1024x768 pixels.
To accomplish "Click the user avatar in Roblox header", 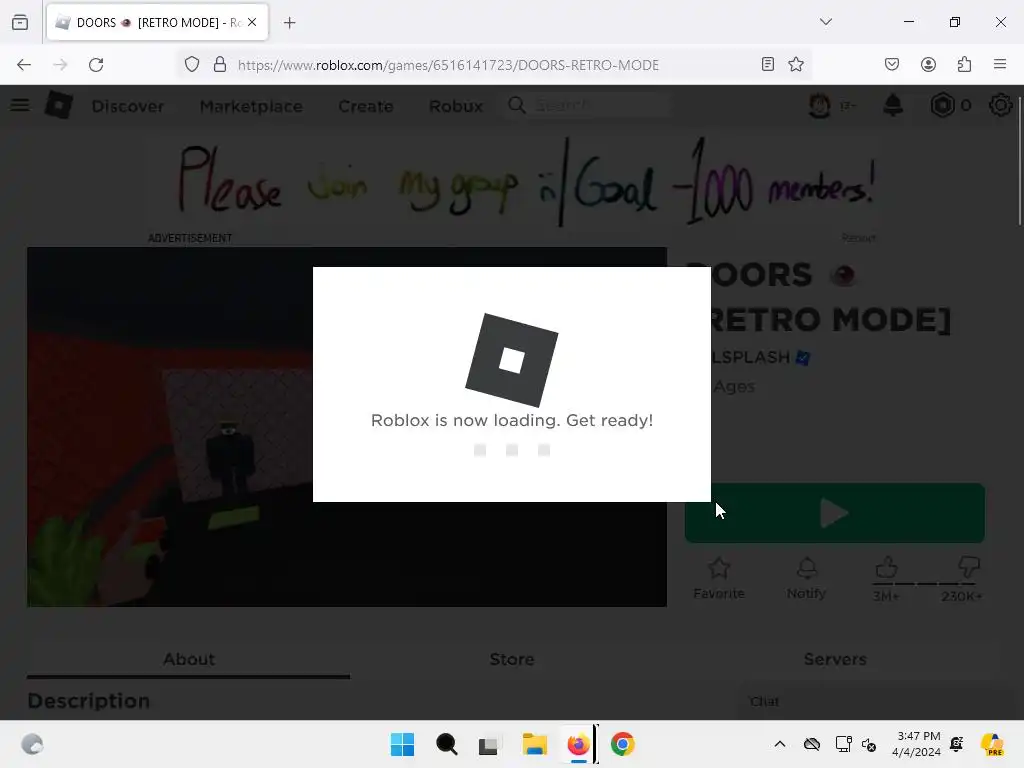I will 820,105.
